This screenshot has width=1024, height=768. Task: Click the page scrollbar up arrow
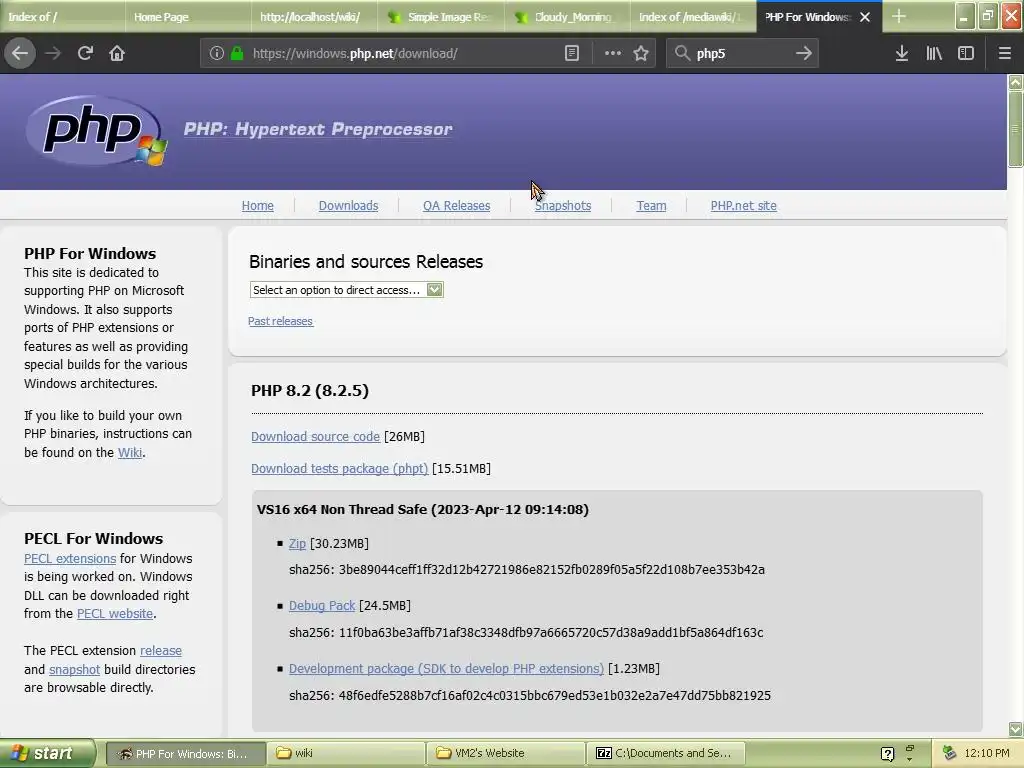[1015, 82]
